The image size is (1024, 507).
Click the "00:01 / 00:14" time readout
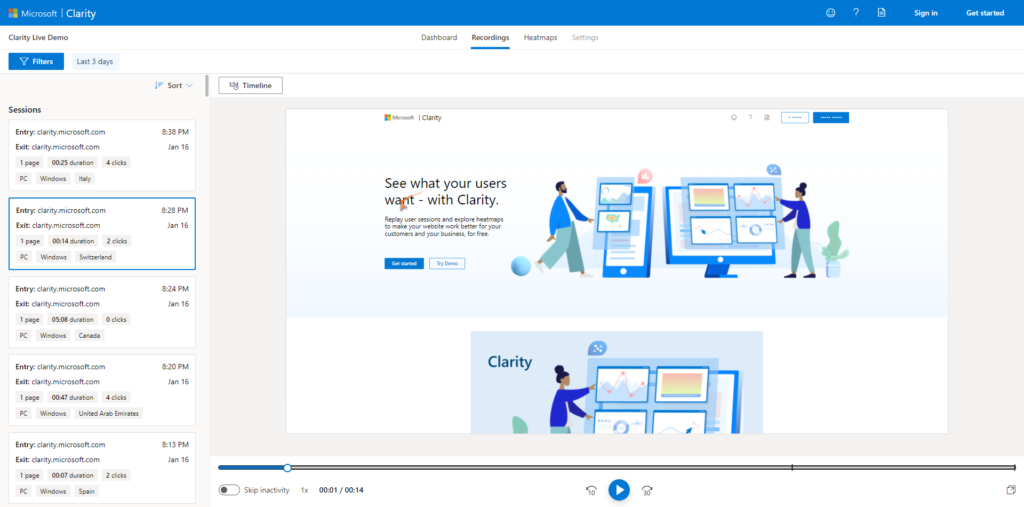point(341,489)
